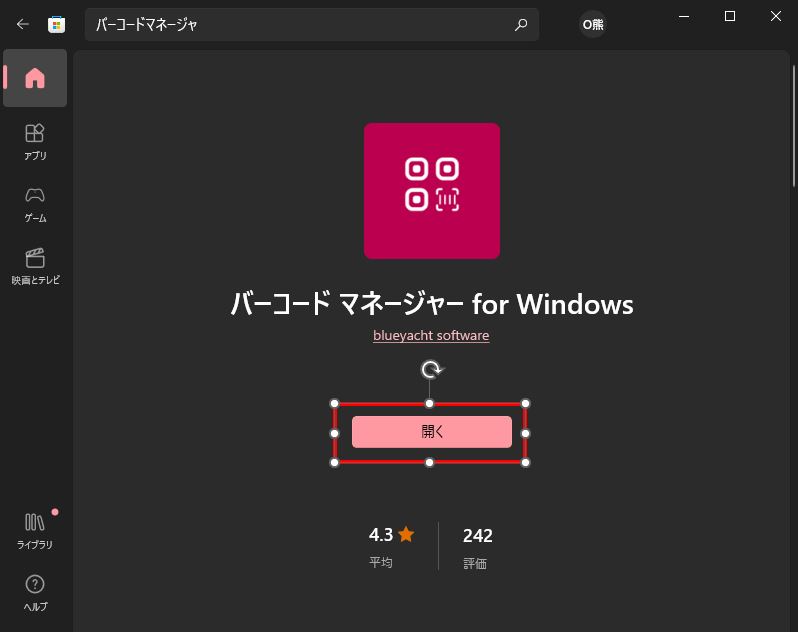Open the アプリ section in sidebar
This screenshot has width=798, height=632.
[35, 142]
